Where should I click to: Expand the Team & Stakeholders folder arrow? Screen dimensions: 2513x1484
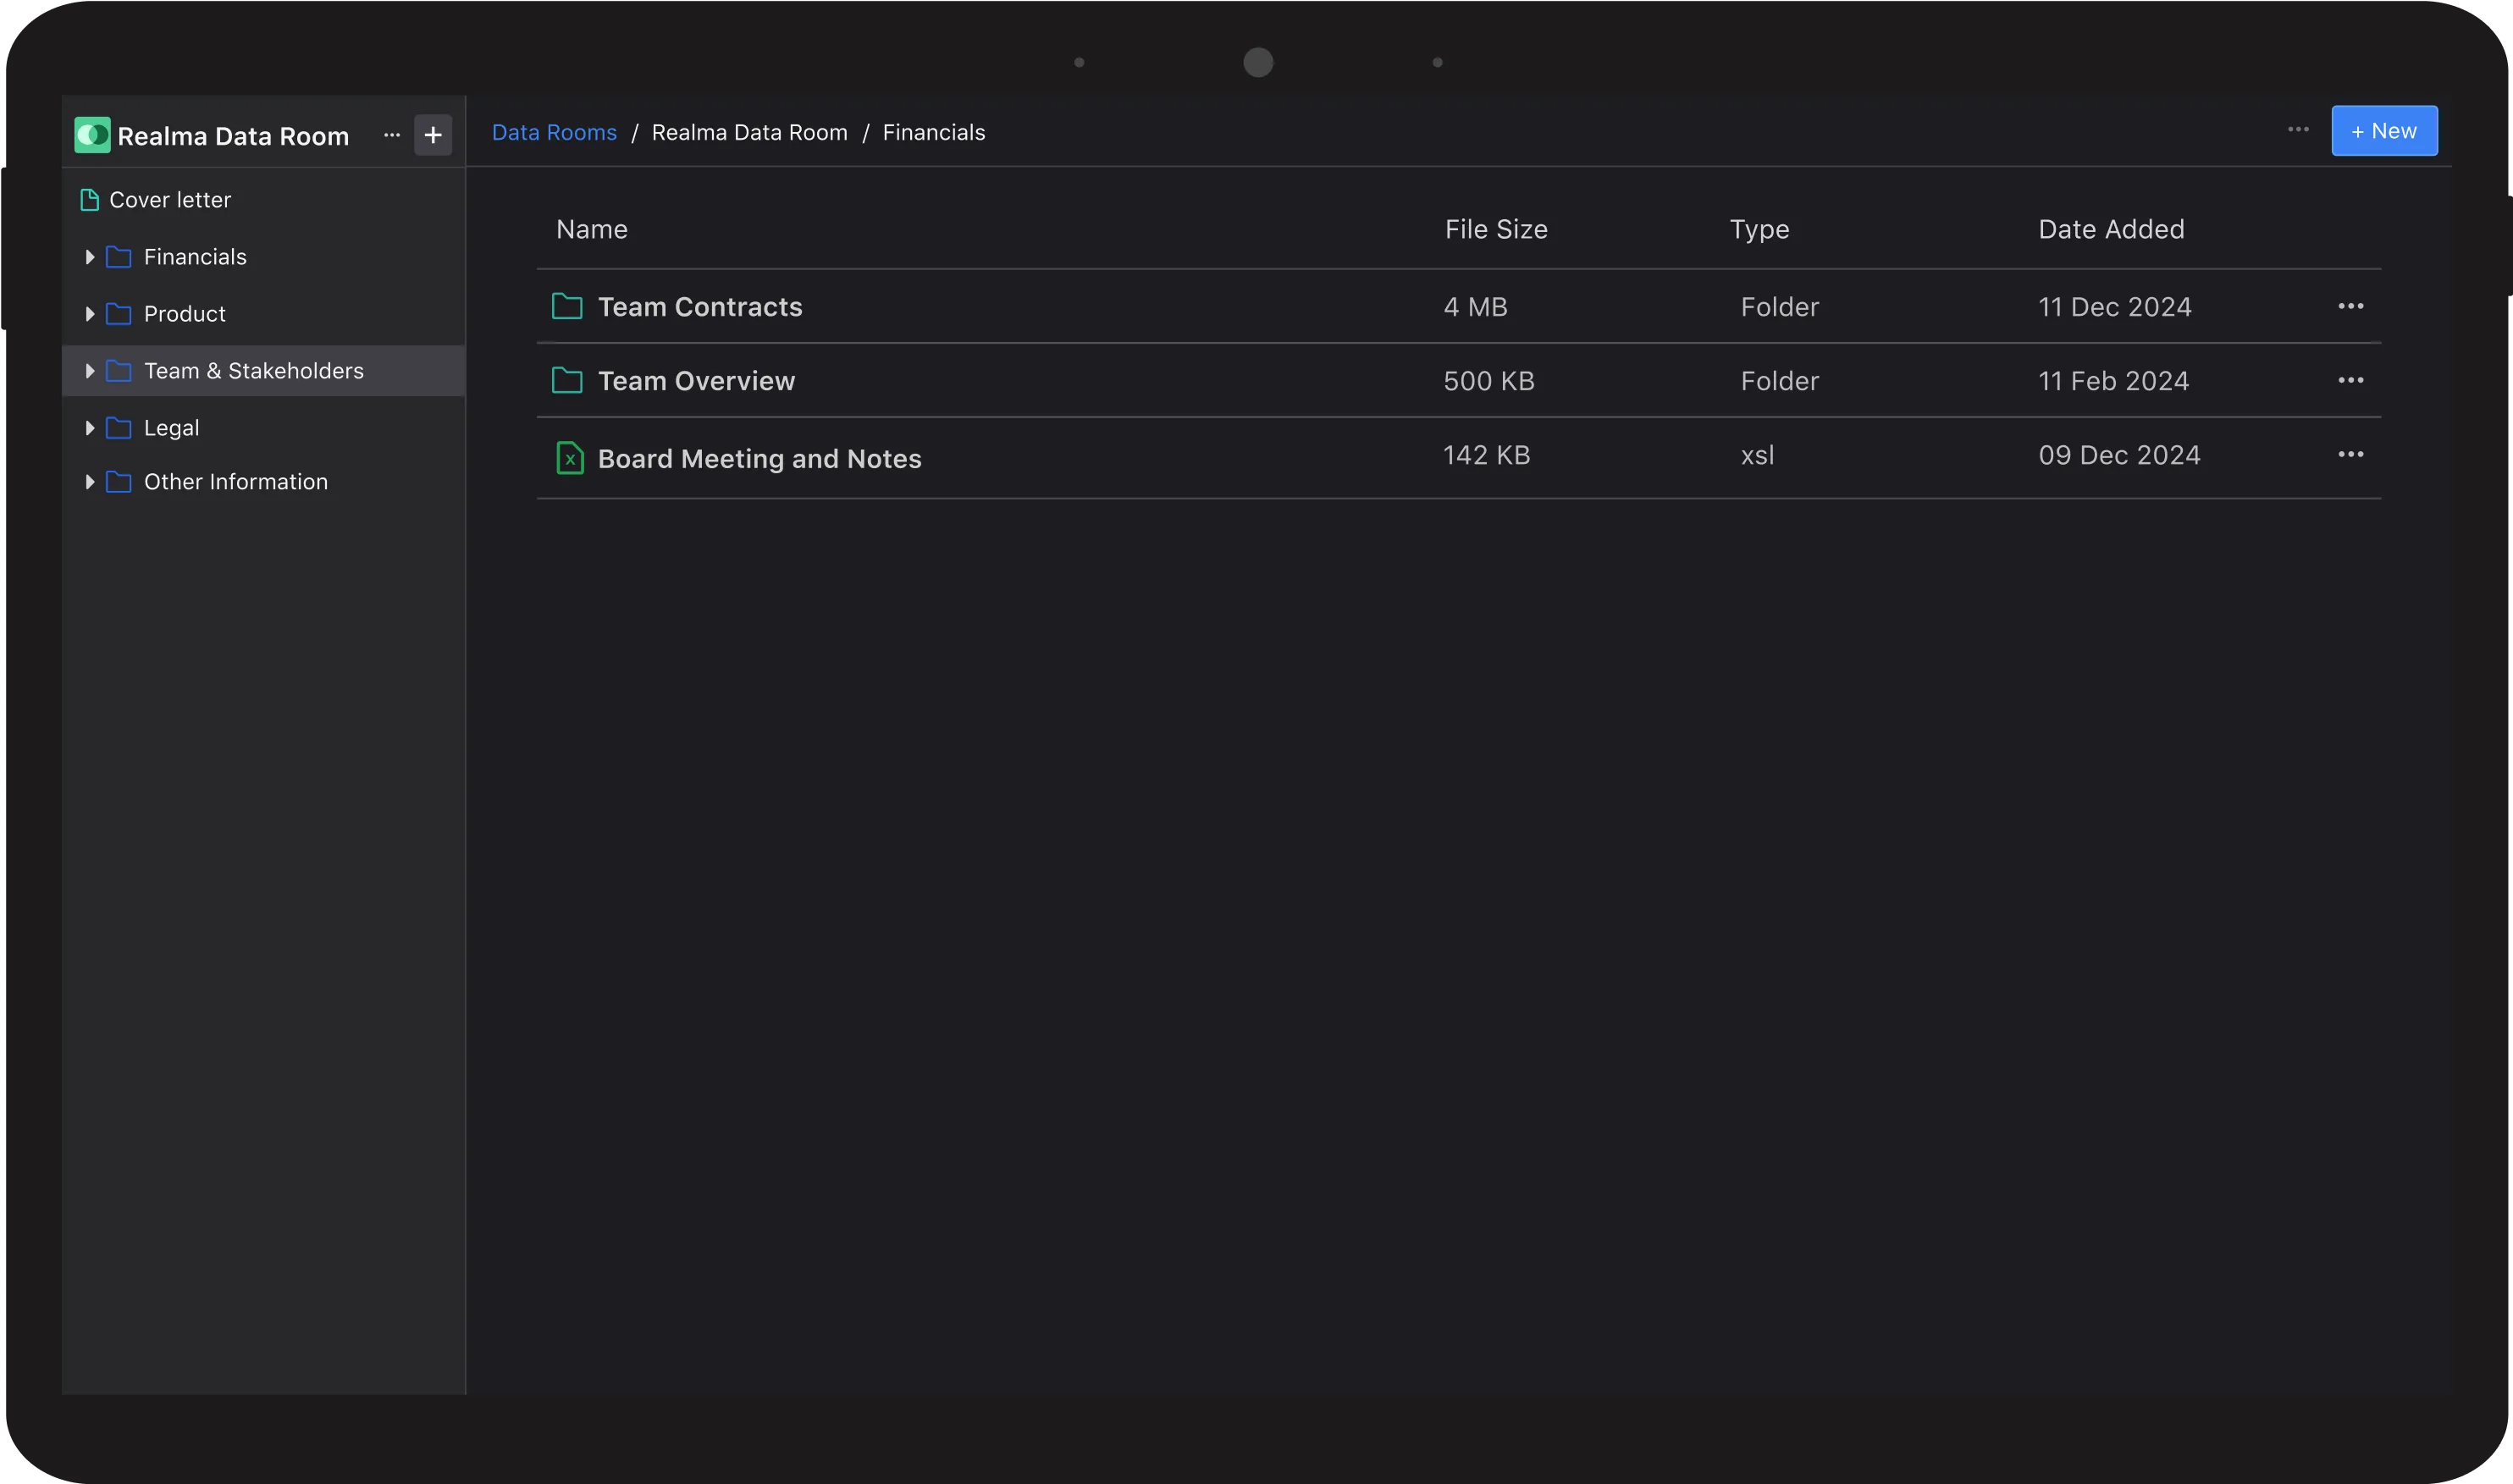click(90, 371)
